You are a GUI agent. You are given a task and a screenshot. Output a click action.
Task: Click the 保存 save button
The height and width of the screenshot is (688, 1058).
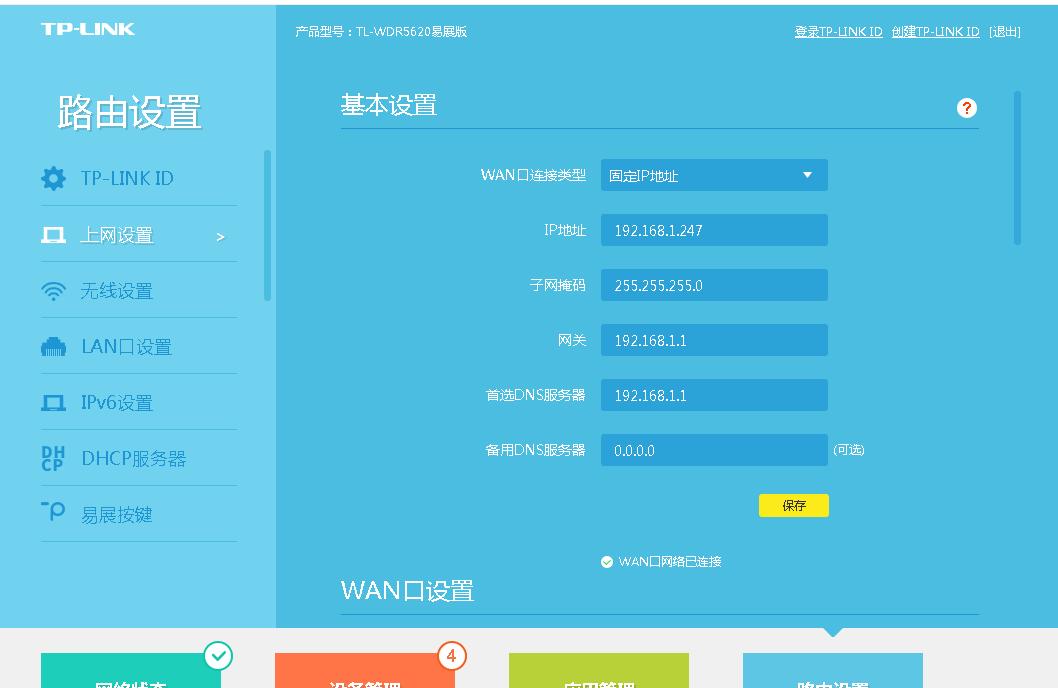pyautogui.click(x=793, y=505)
